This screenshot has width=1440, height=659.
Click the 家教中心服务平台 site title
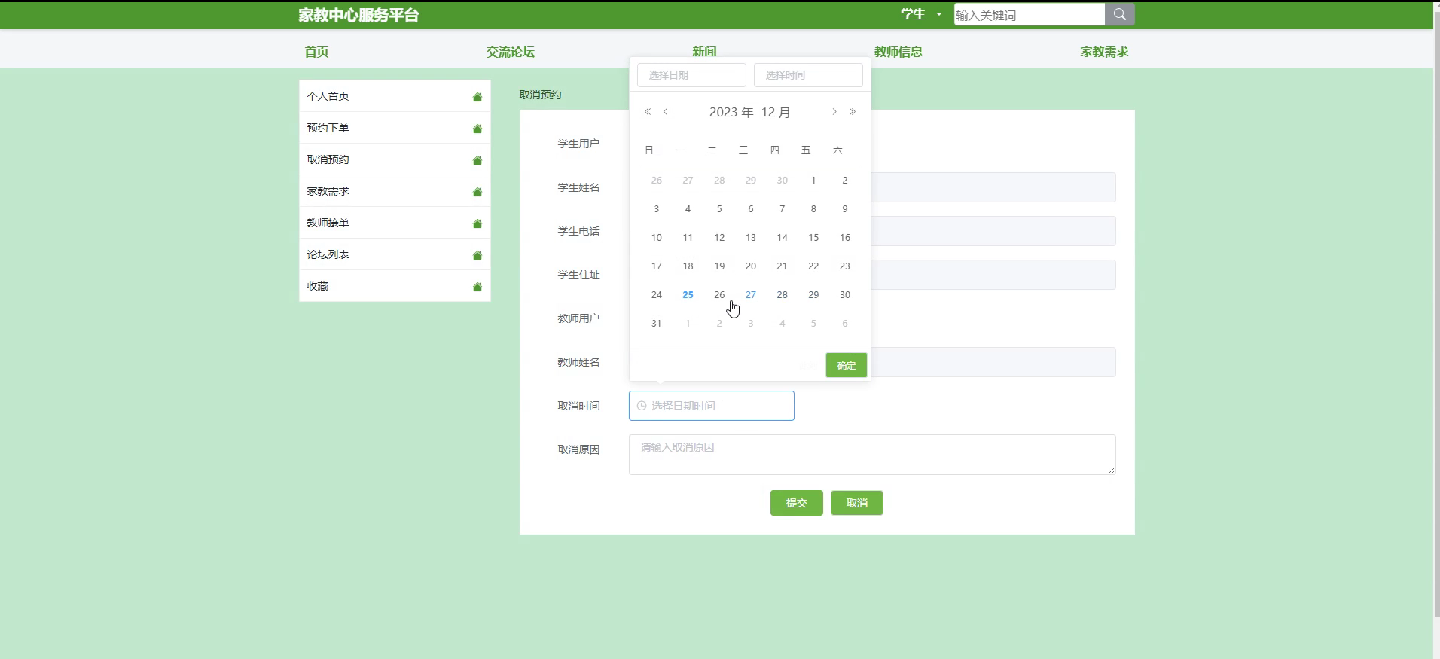pos(358,15)
